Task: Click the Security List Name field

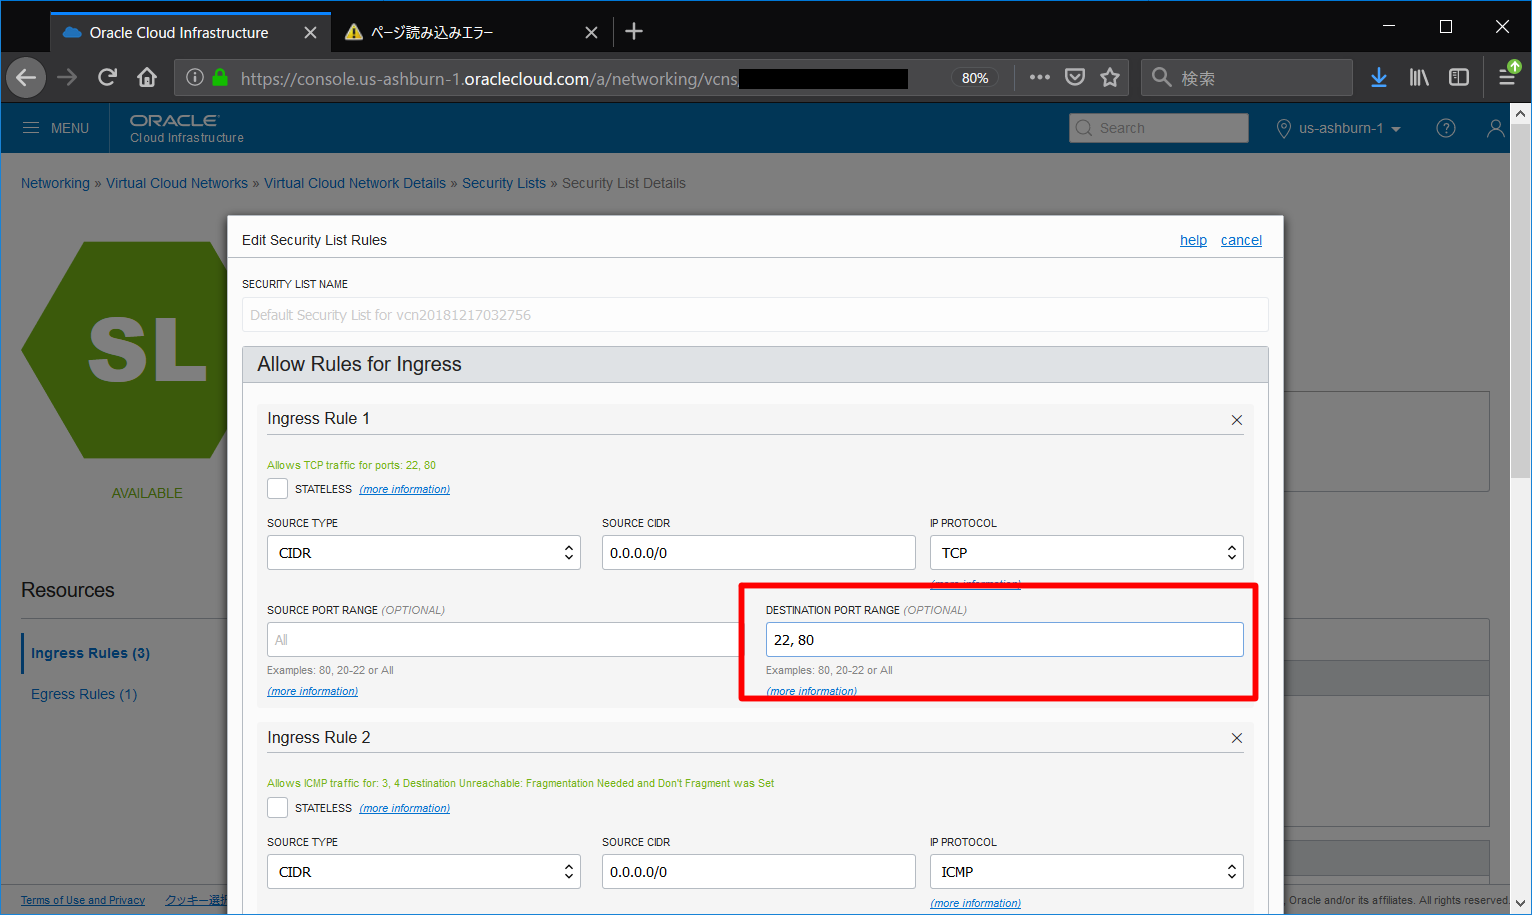Action: (755, 315)
